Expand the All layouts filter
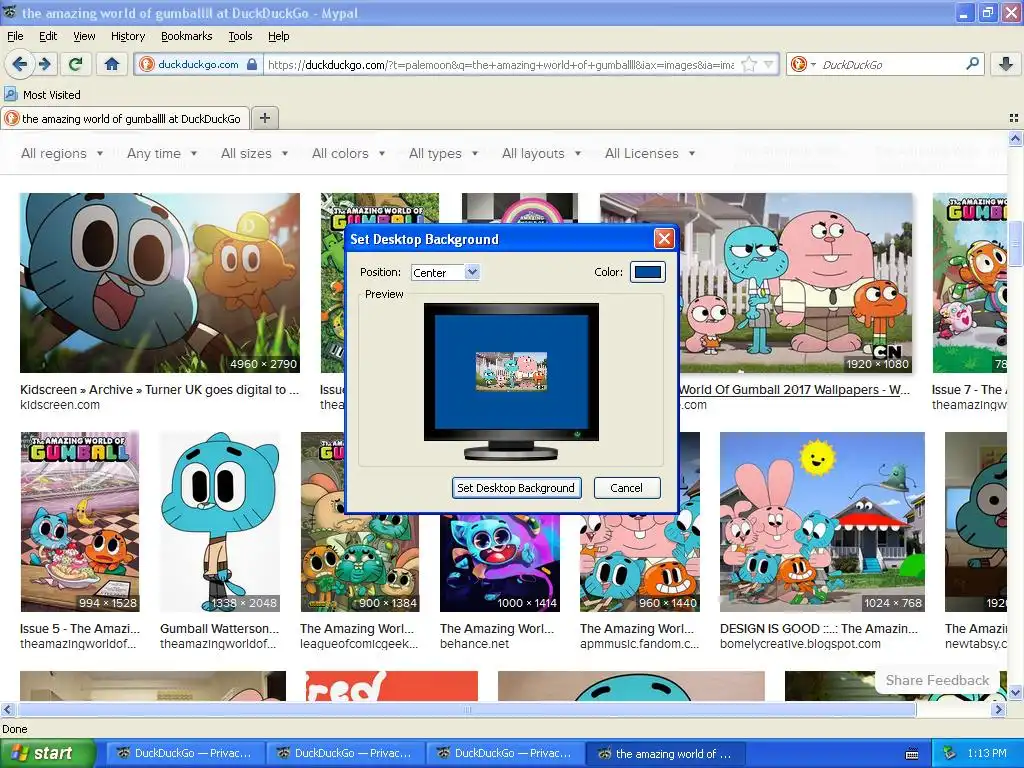 point(541,153)
